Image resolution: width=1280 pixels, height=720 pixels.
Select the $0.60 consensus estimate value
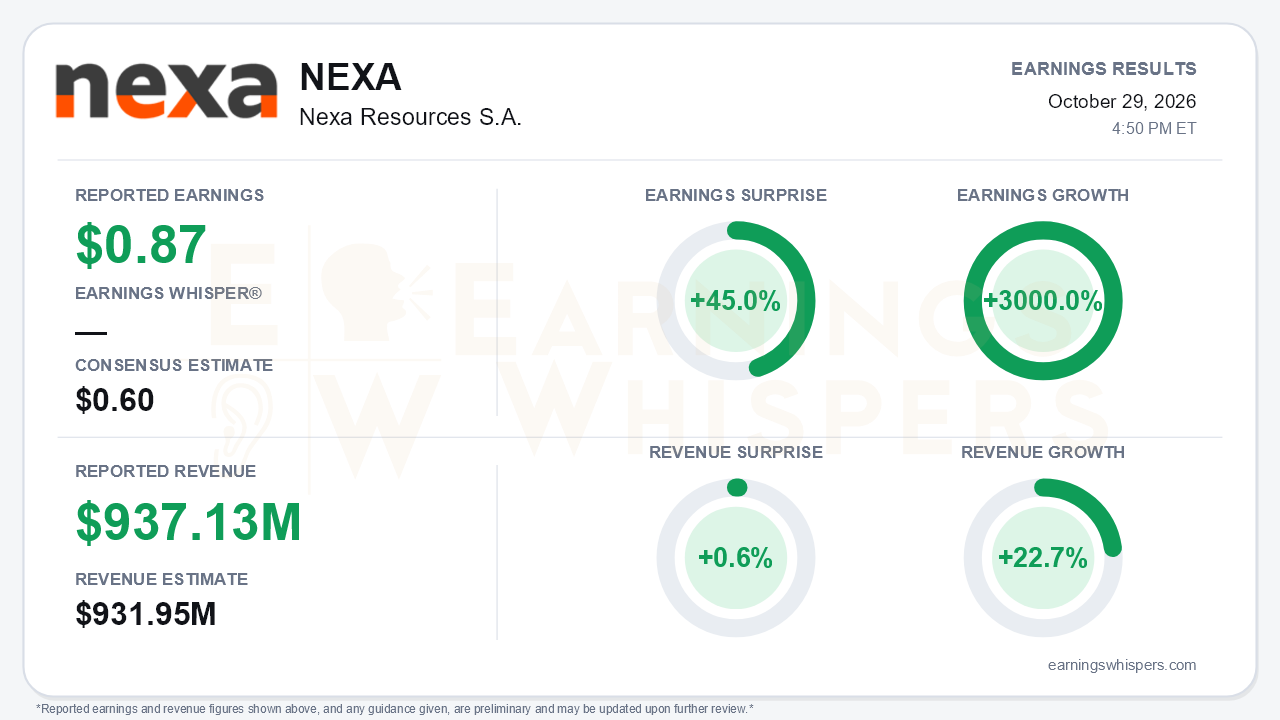[x=115, y=400]
